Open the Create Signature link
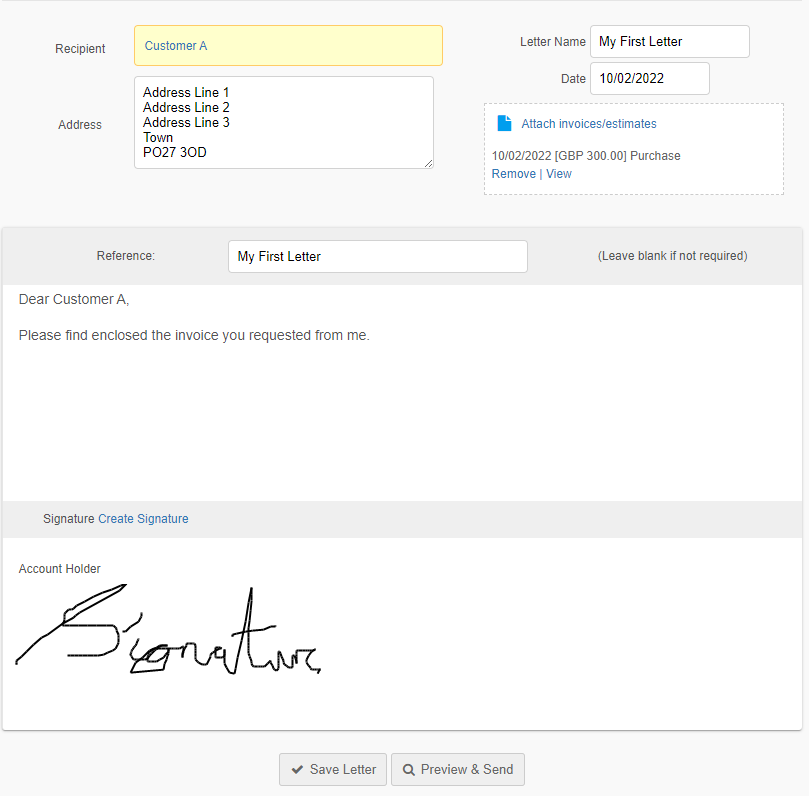Screen dimensions: 809x796 click(143, 519)
